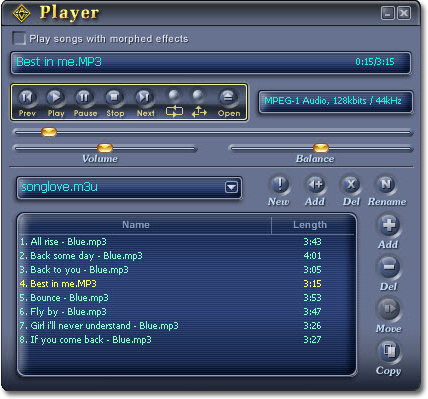The height and width of the screenshot is (399, 428).
Task: Click the Length column header
Action: 310,225
